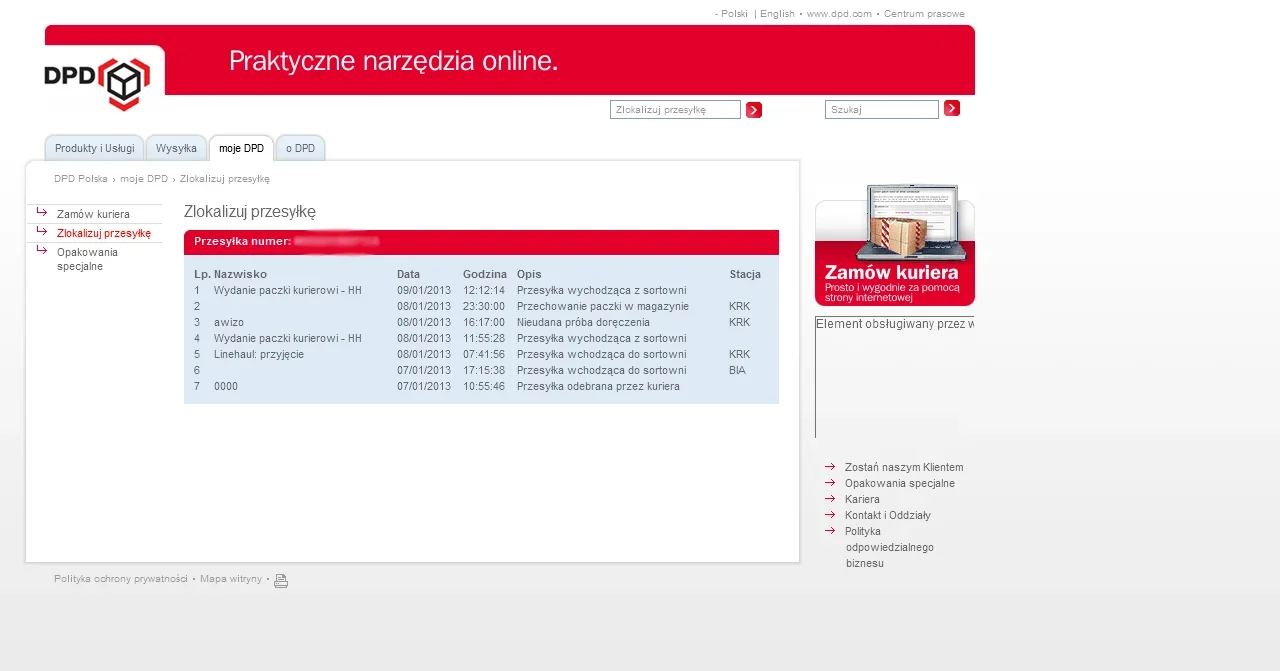Submit search with the red Szukaj arrow
Image resolution: width=1280 pixels, height=671 pixels.
click(952, 108)
